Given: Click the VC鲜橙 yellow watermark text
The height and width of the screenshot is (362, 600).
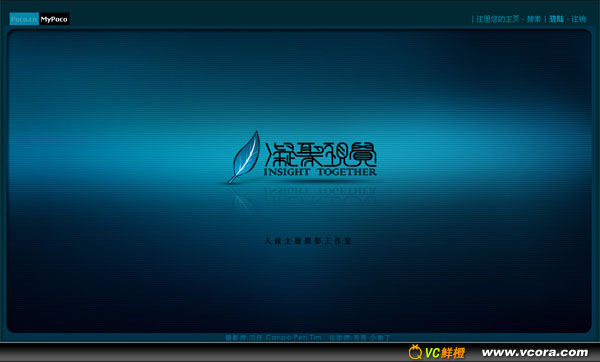Looking at the screenshot, I should (445, 352).
